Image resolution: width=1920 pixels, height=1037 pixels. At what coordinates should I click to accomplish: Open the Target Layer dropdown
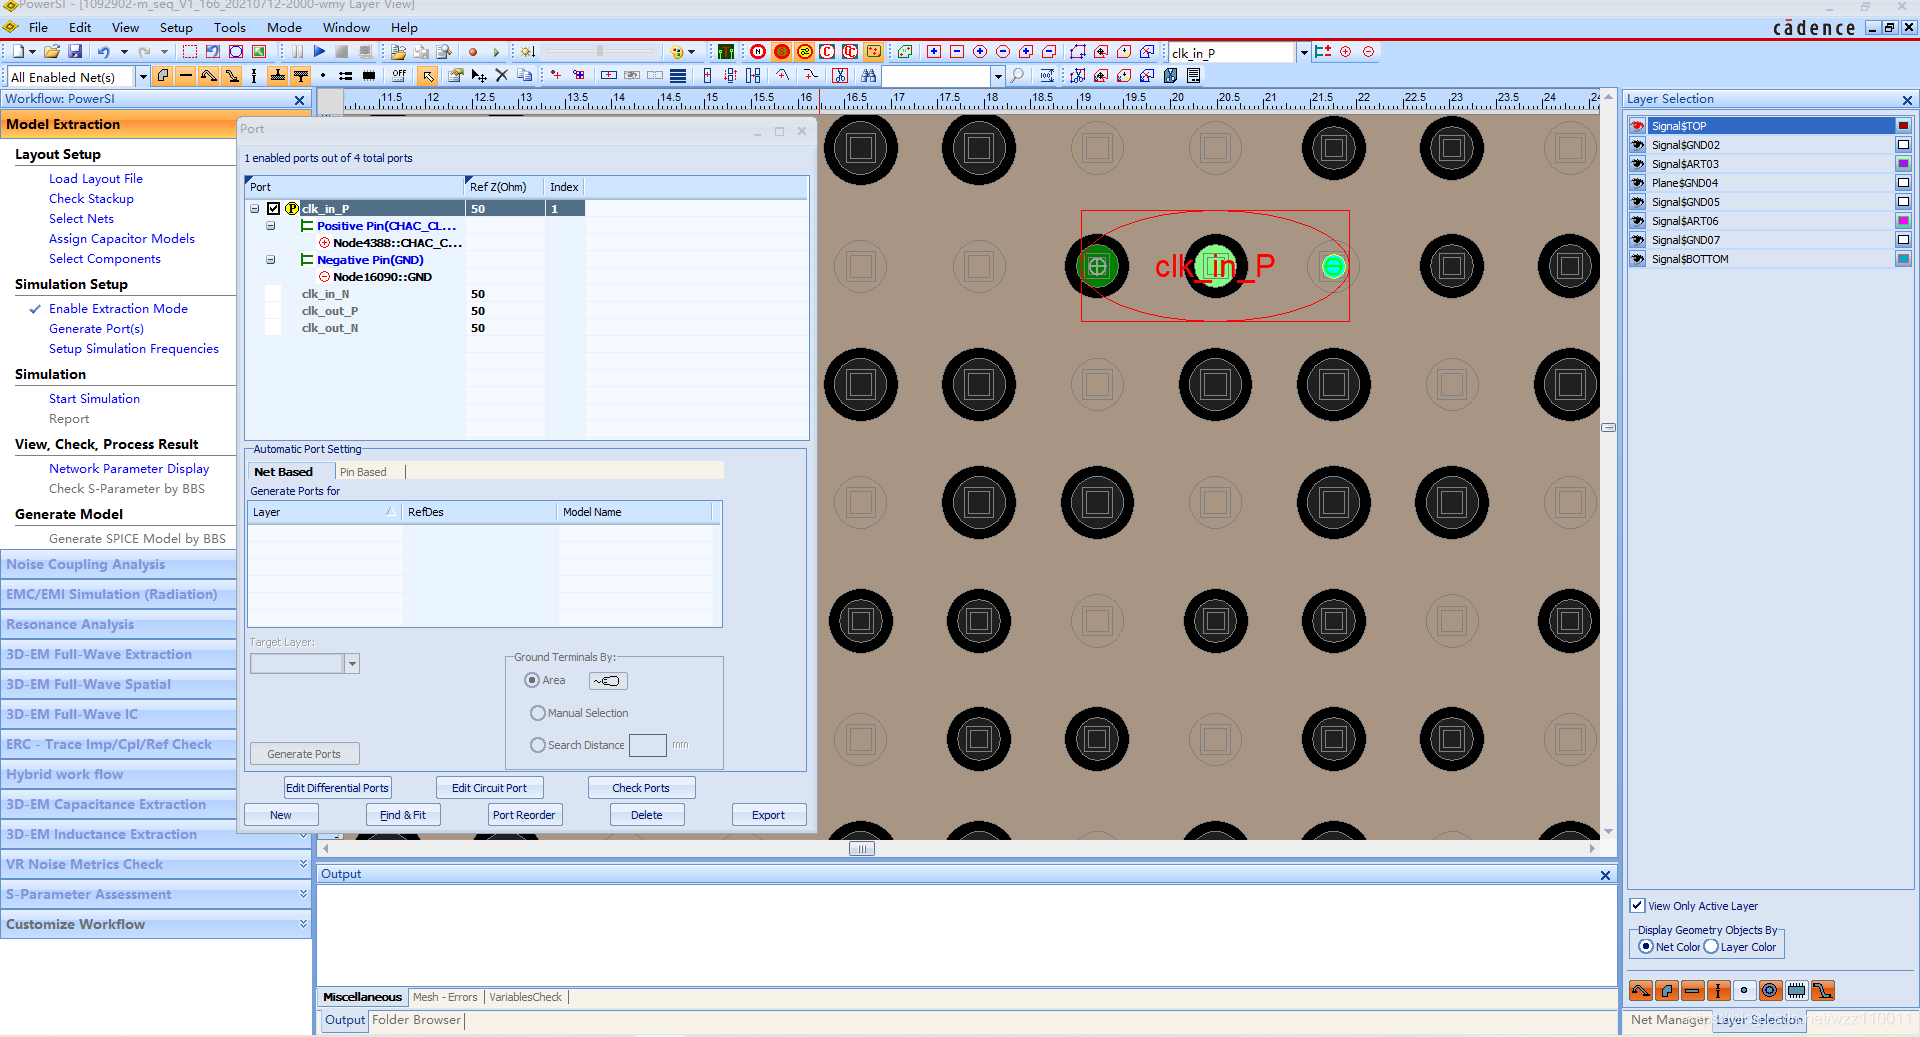[352, 664]
